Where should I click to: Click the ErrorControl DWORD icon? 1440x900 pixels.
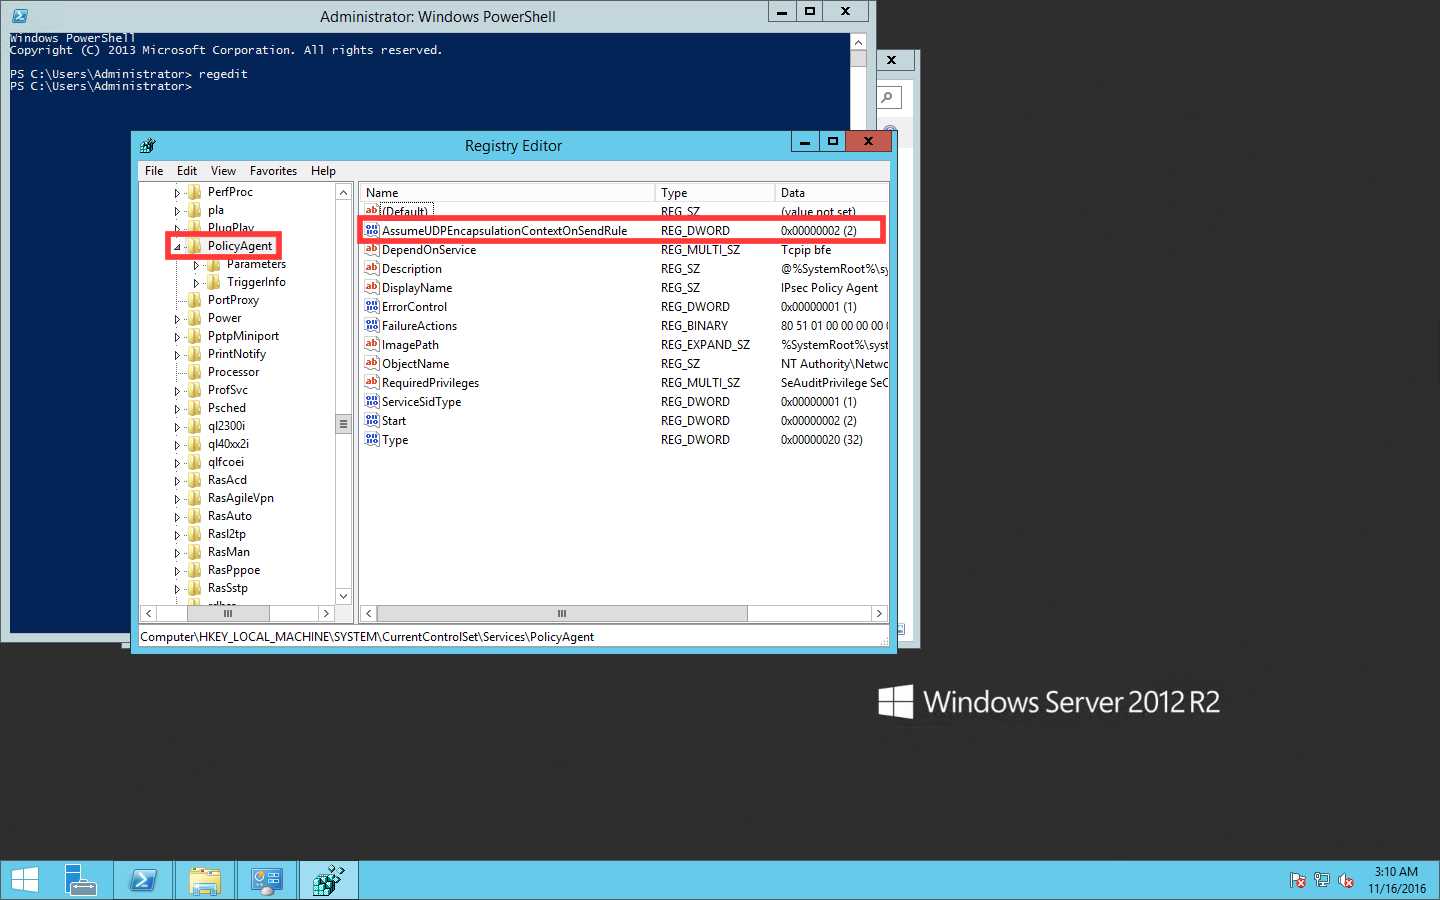click(x=372, y=306)
